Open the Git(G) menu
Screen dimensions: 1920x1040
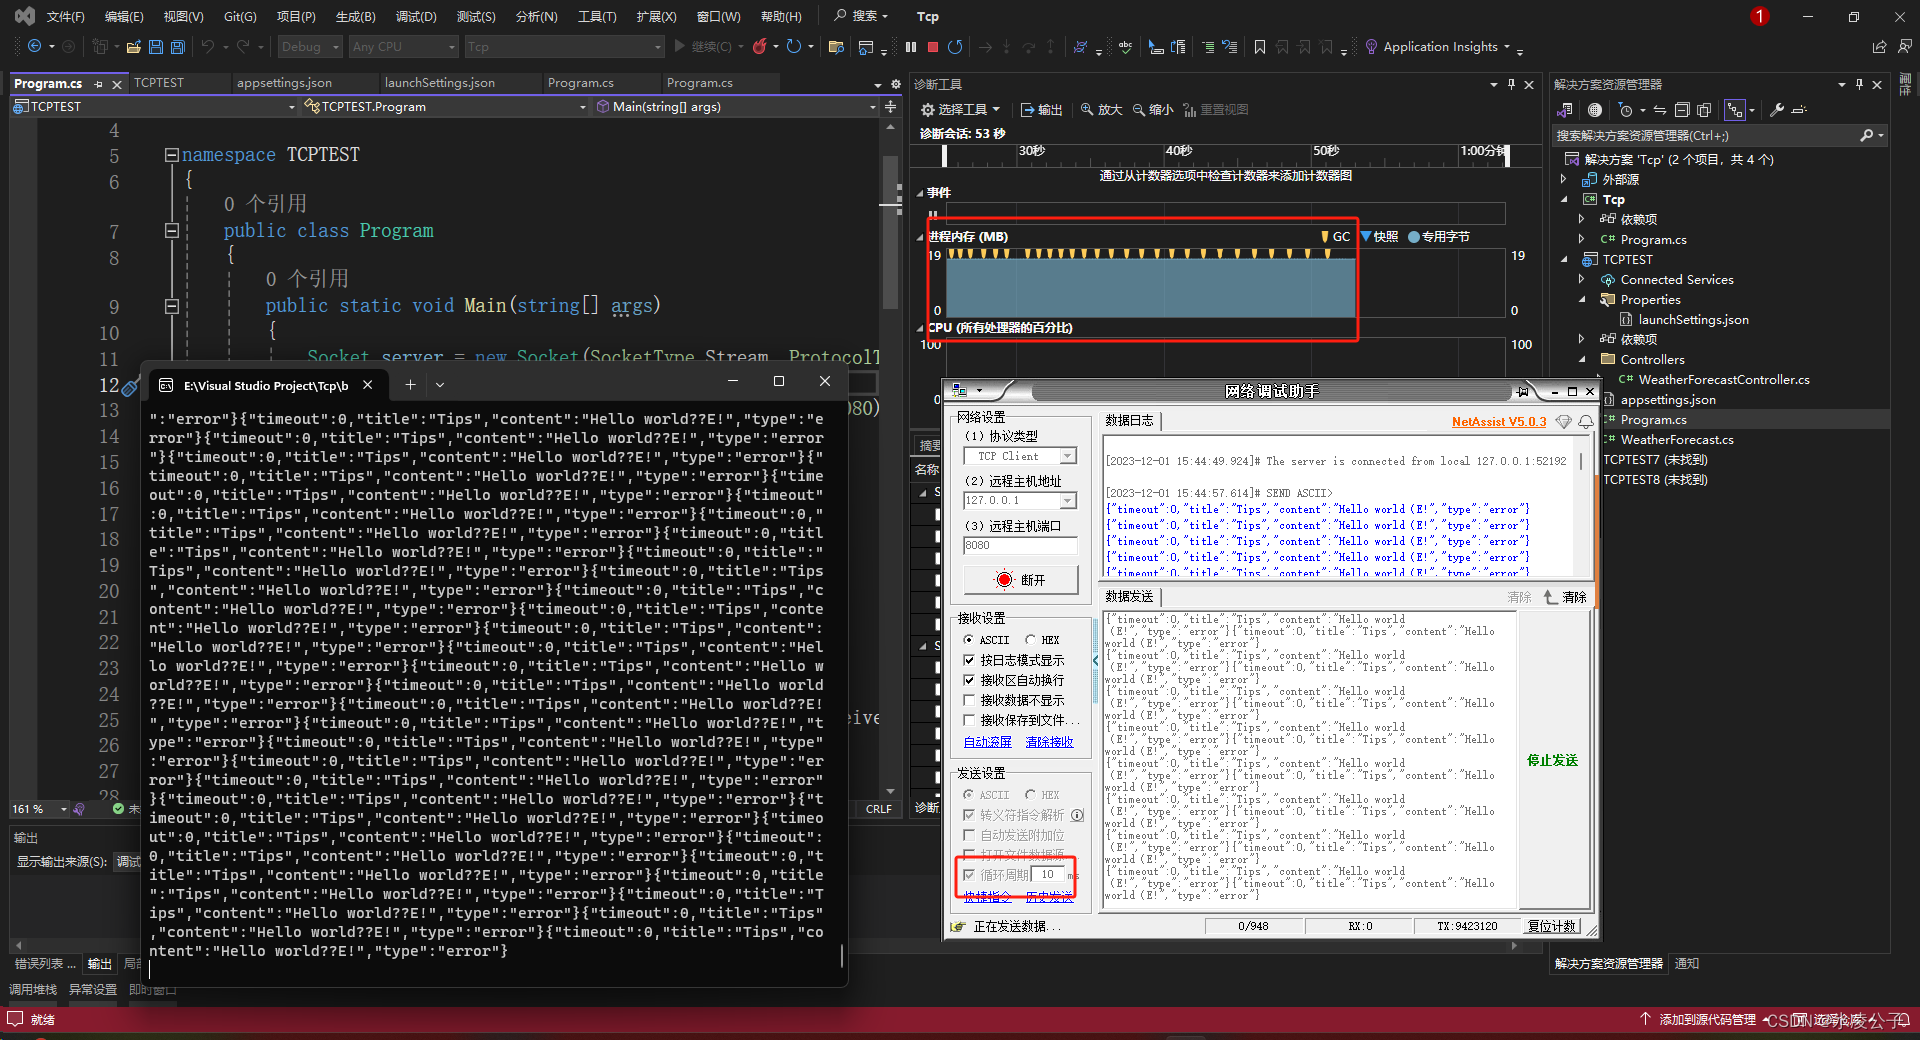point(240,16)
